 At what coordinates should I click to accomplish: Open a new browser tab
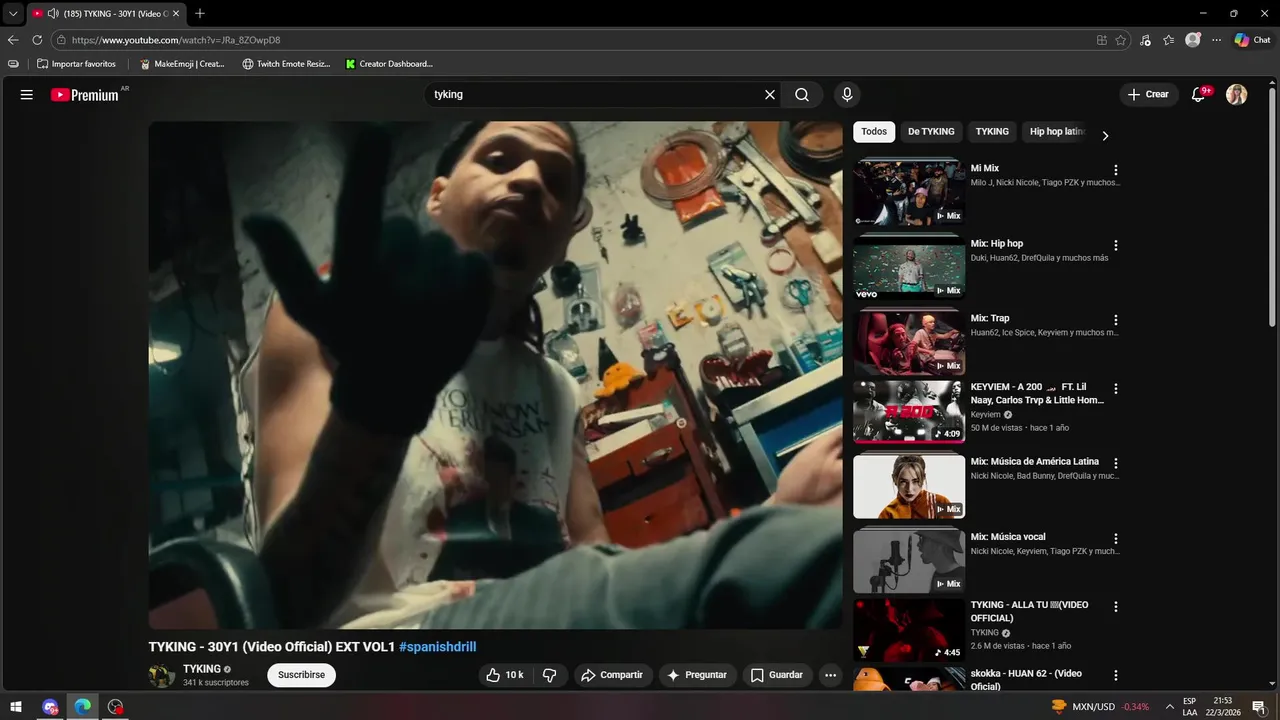(200, 13)
